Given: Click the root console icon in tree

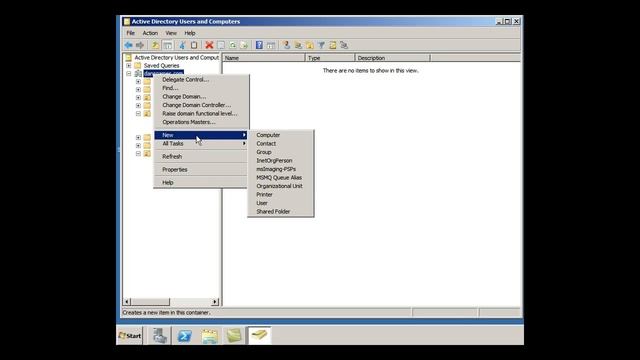Looking at the screenshot, I should (128, 58).
